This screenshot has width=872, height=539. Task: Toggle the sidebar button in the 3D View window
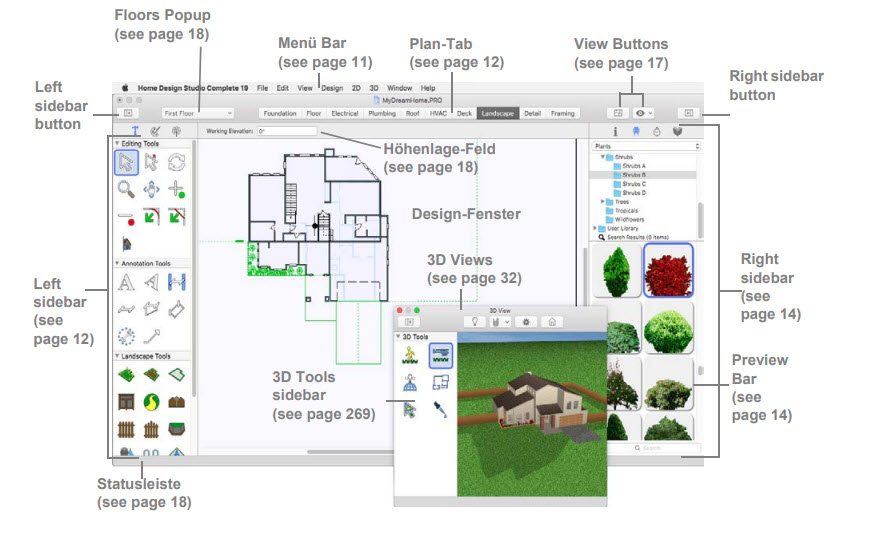(x=409, y=322)
